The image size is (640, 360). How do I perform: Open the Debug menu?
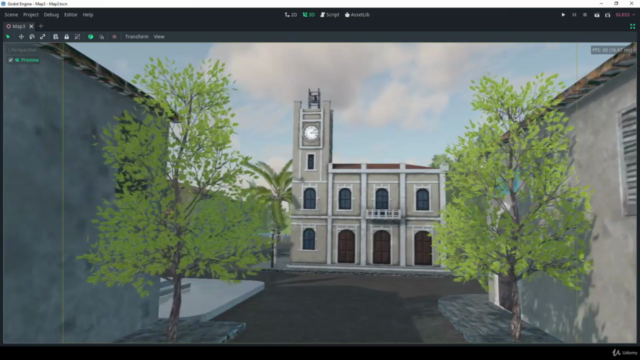tap(51, 15)
